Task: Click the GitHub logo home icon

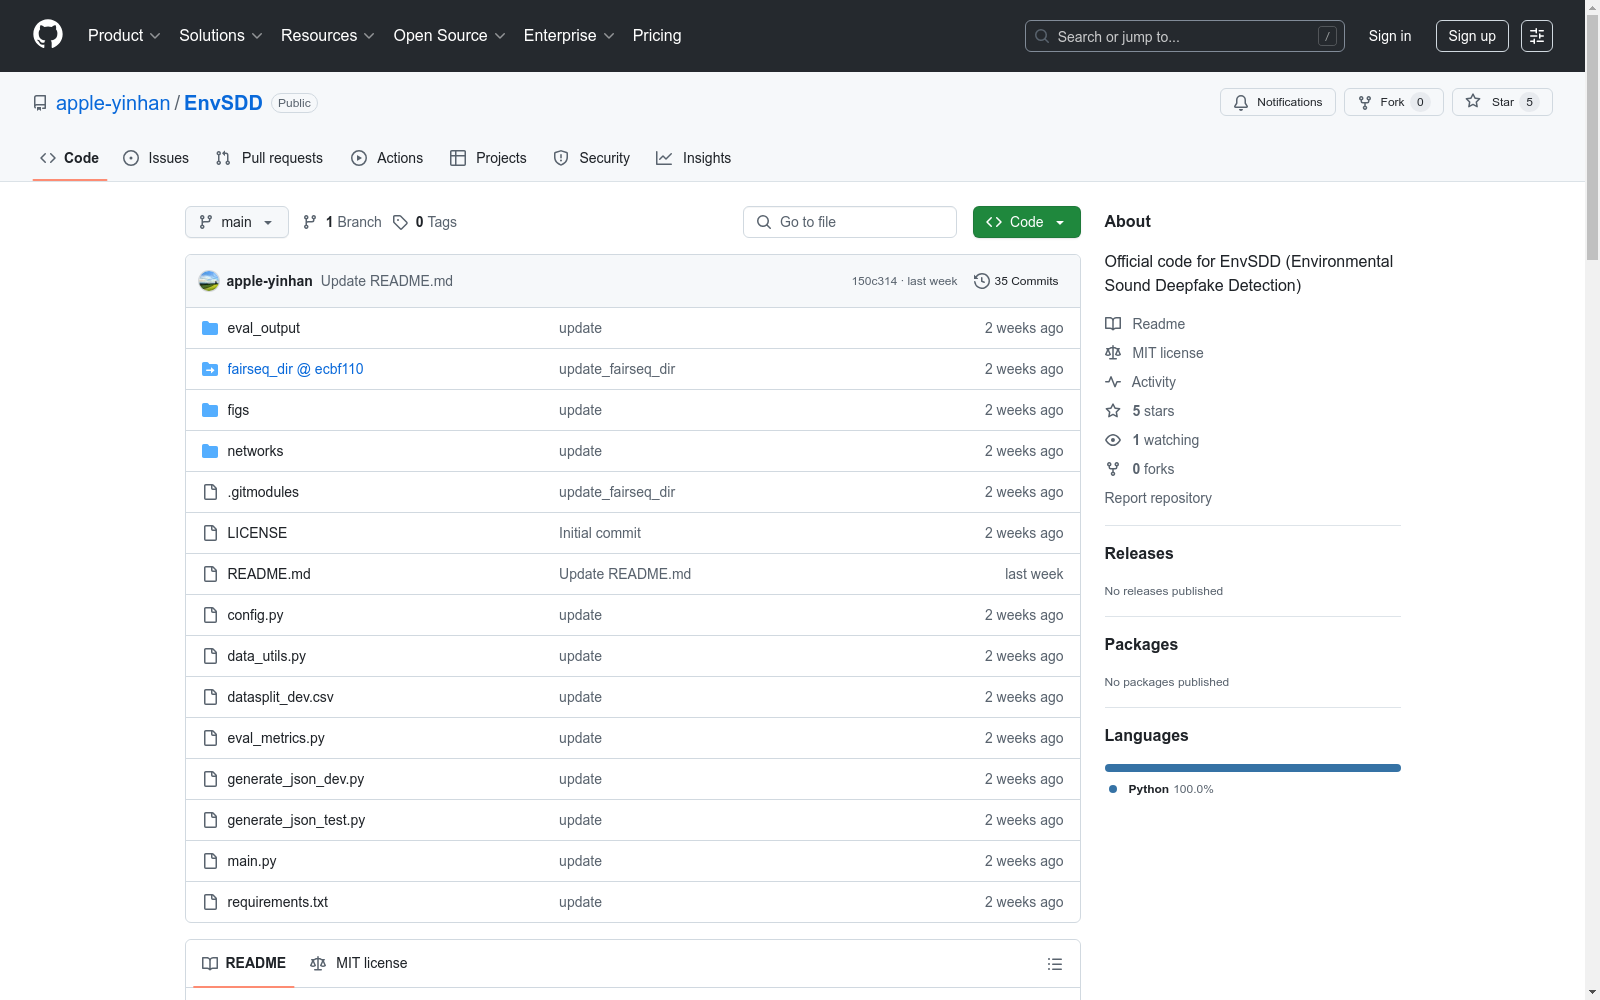Action: [48, 35]
